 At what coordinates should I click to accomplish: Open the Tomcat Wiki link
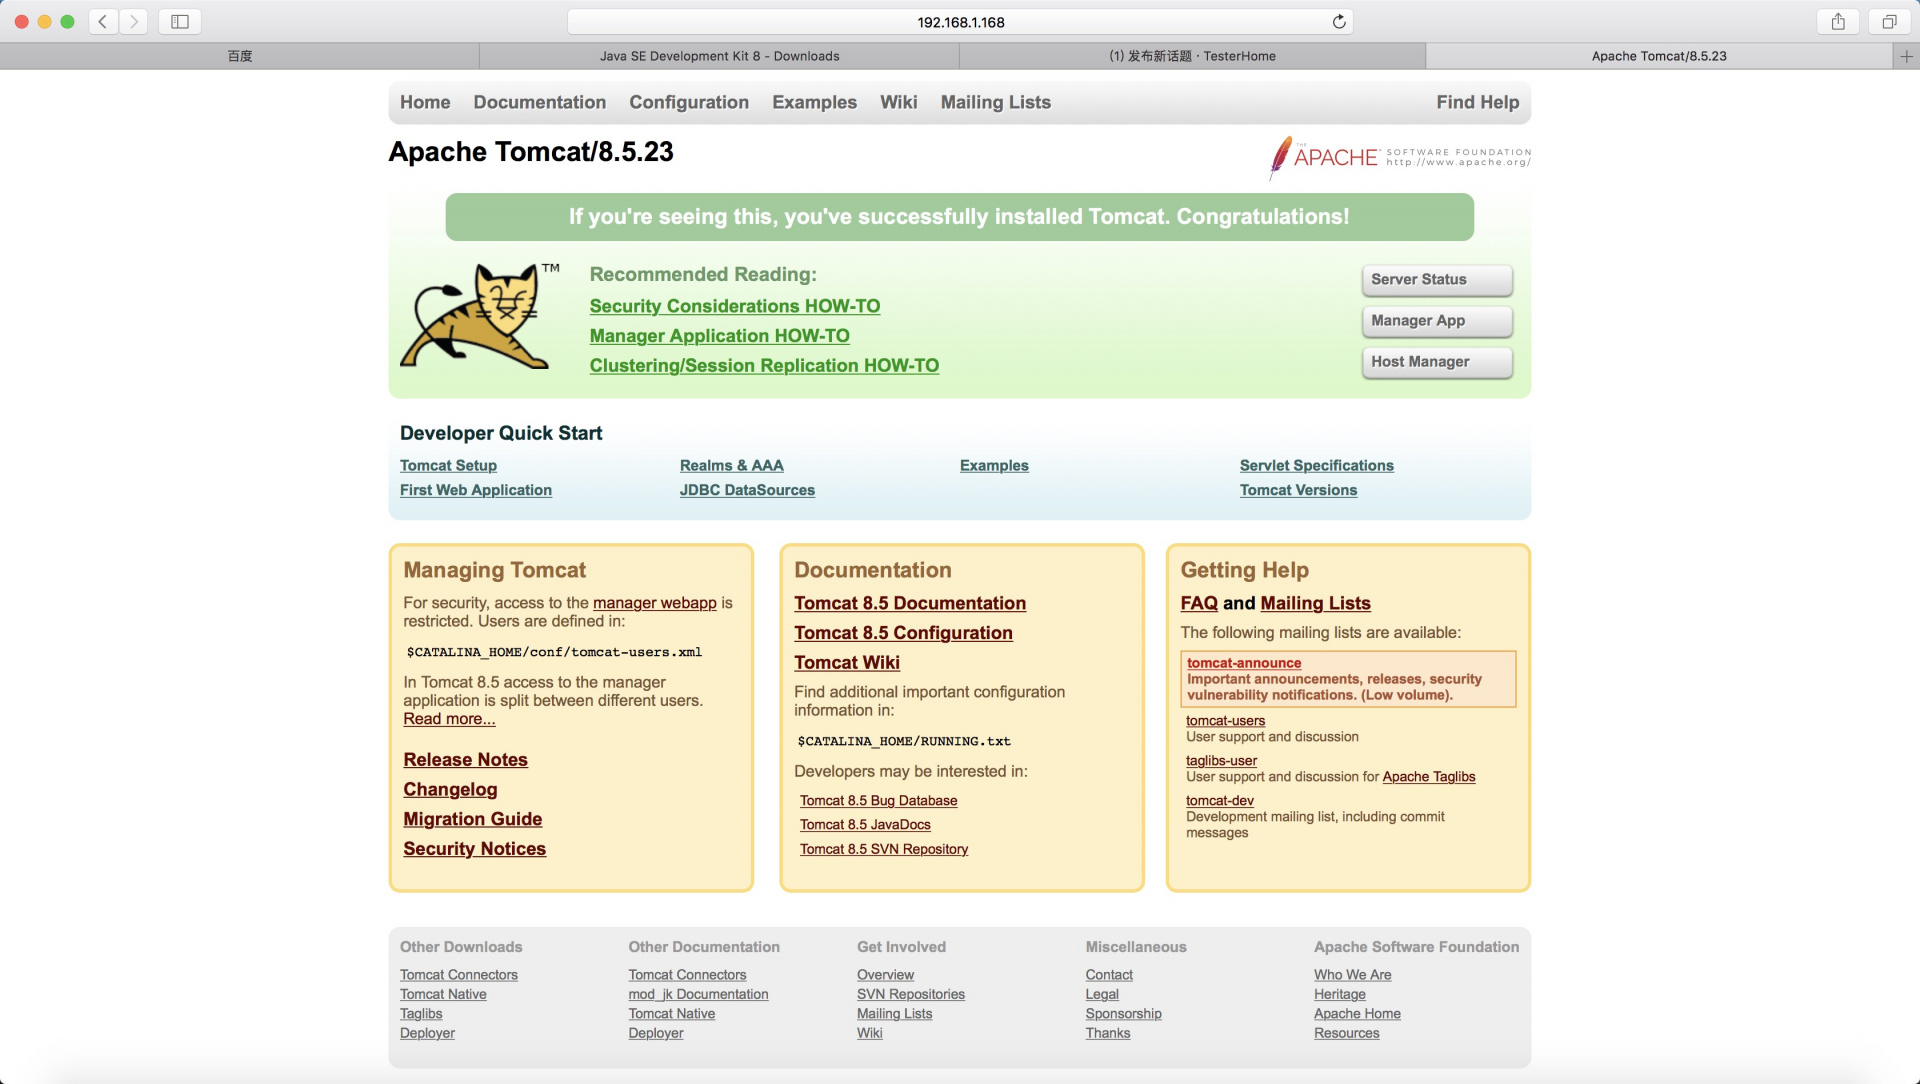click(x=847, y=662)
